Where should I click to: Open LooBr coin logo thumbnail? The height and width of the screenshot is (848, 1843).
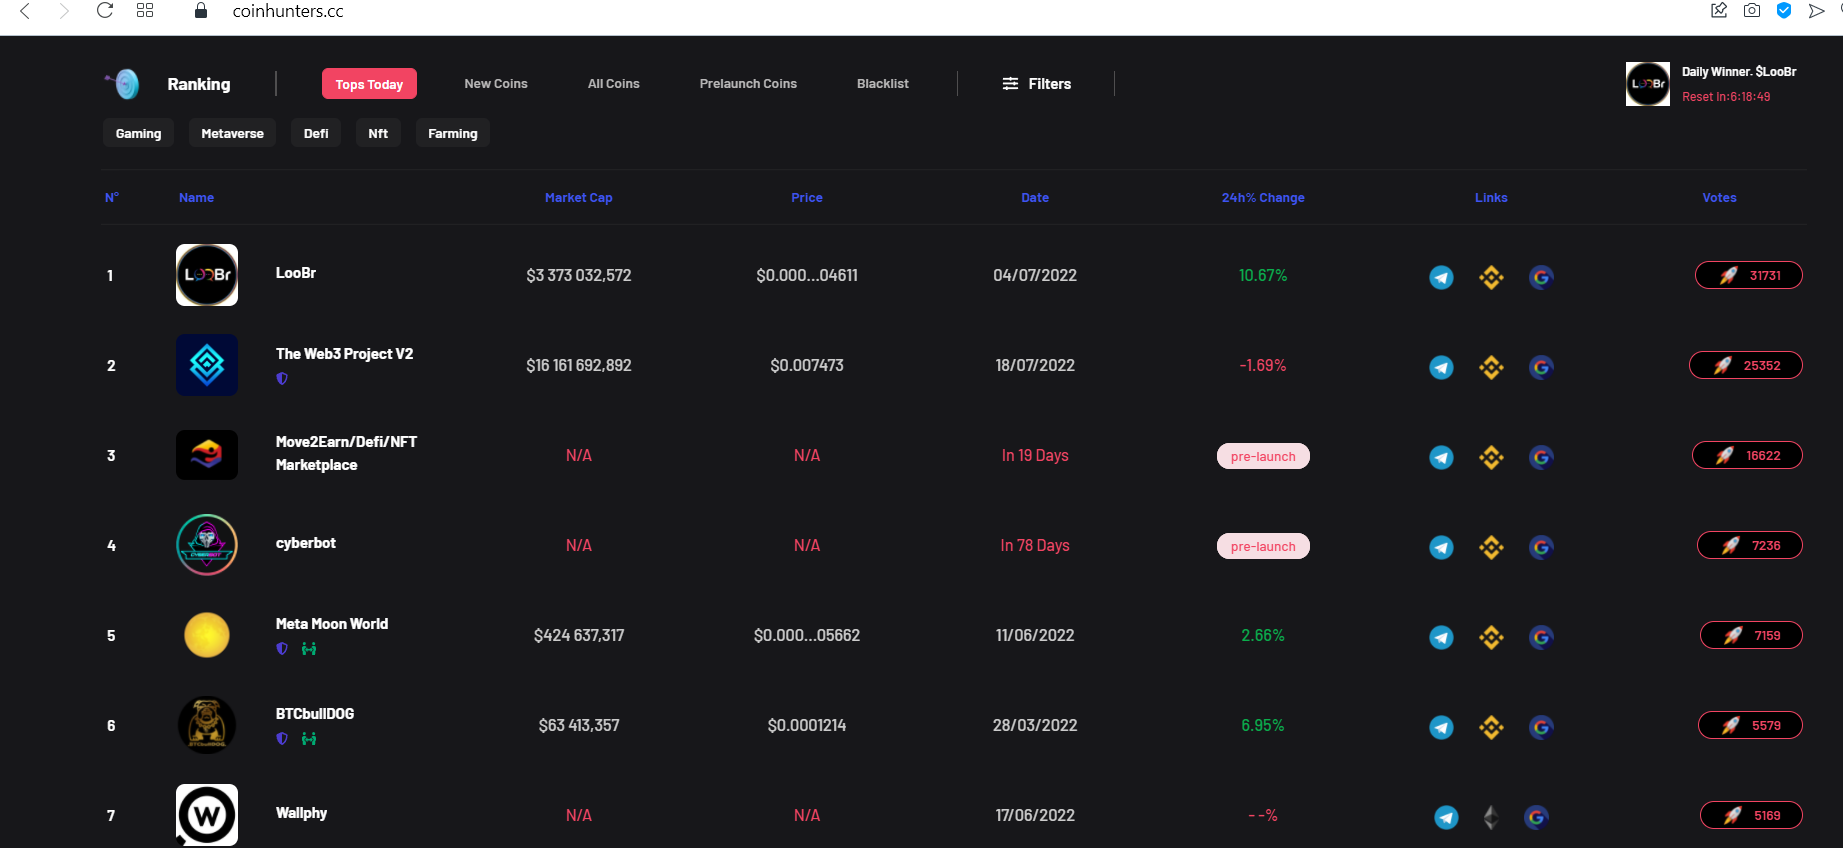207,275
